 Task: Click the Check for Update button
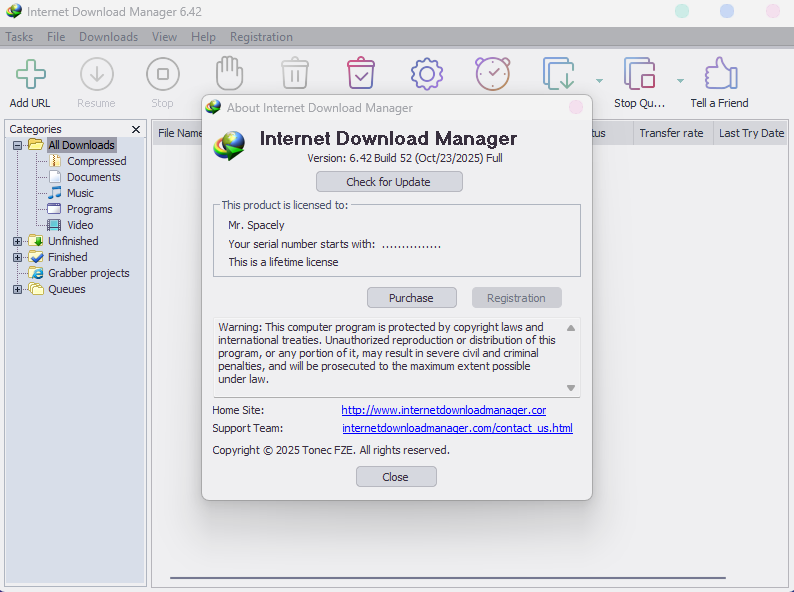[x=389, y=182]
